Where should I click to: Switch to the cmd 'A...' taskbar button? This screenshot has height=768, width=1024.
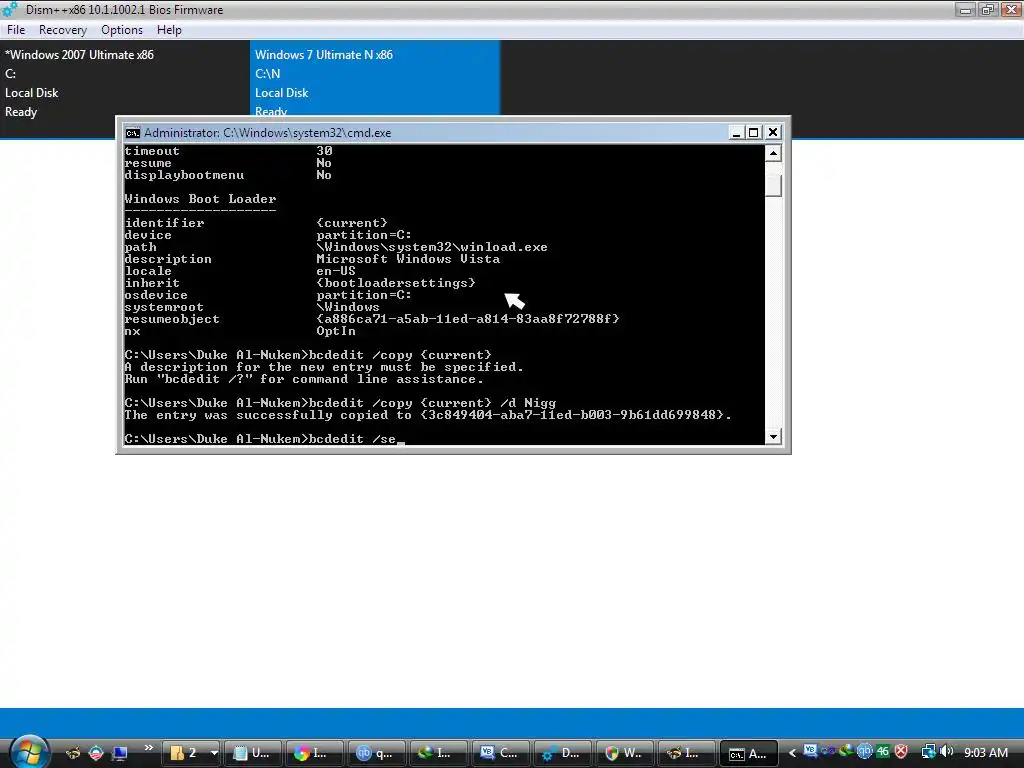pos(748,753)
